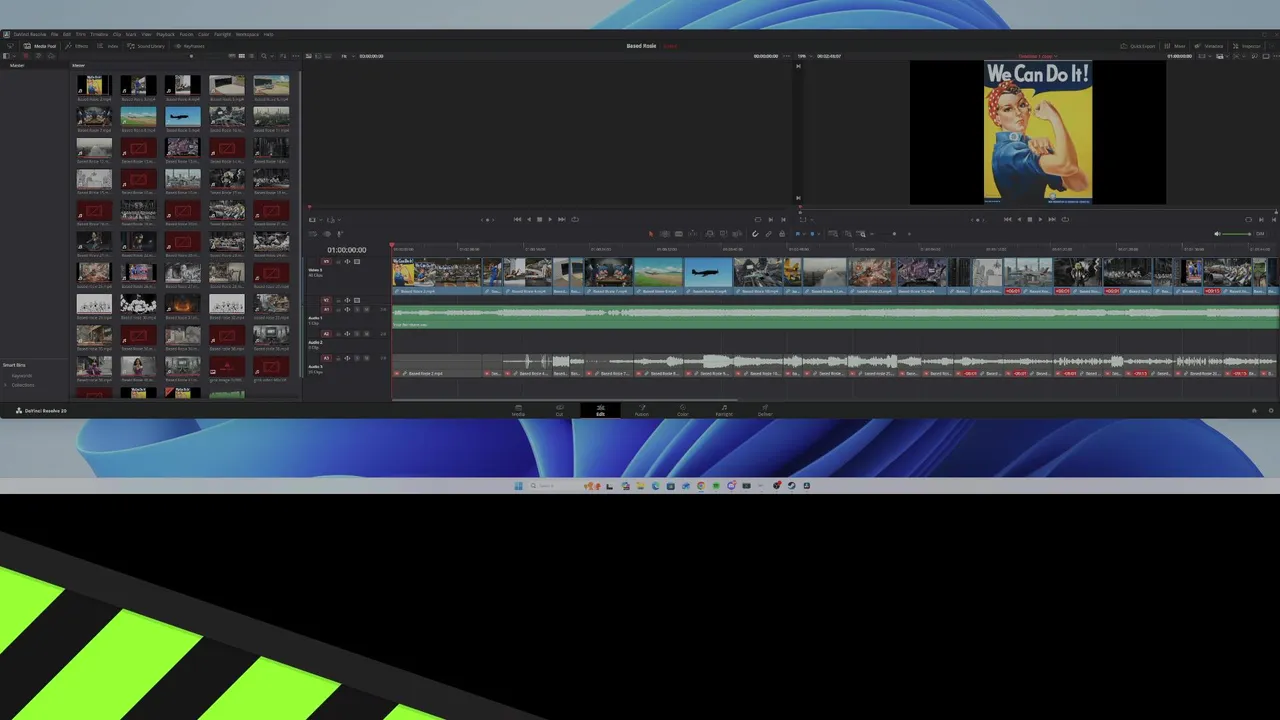This screenshot has width=1280, height=720.
Task: Open the Sound Library panel
Action: (x=146, y=46)
